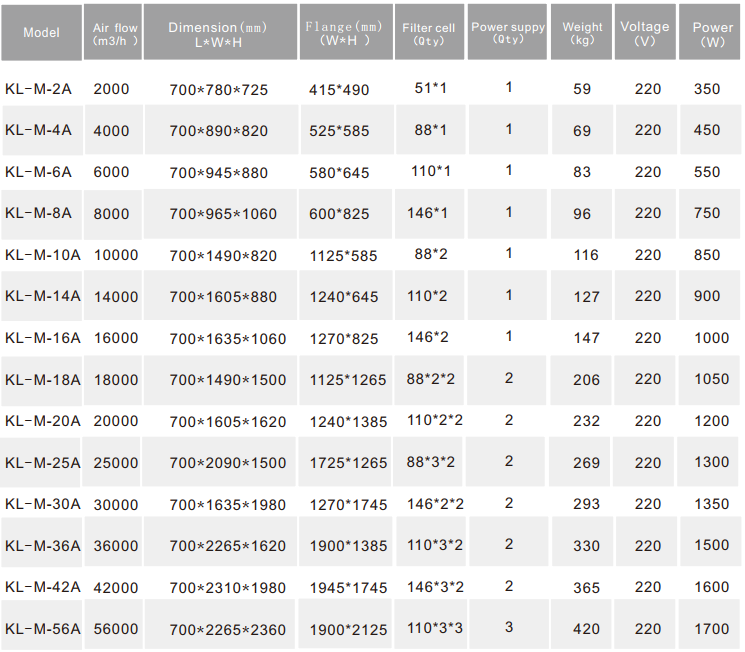Screen dimensions: 745x652
Task: Click the 700*2310*1980 dimension cell
Action: tap(227, 588)
